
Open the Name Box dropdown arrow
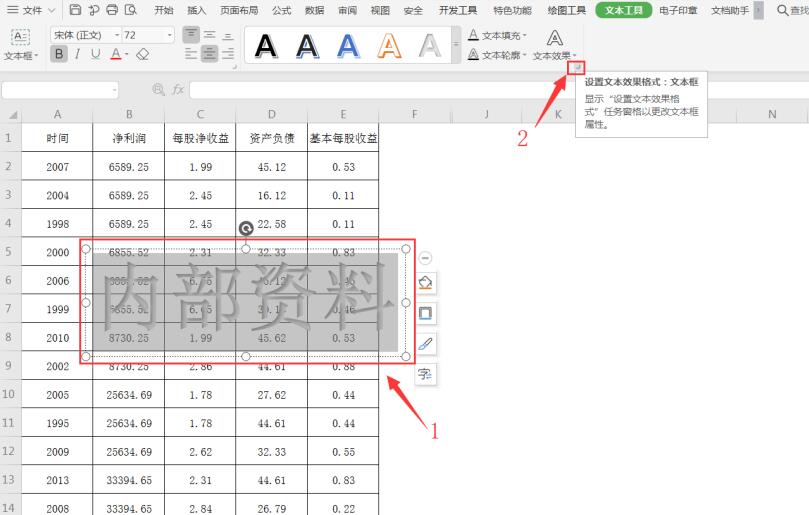pos(114,90)
